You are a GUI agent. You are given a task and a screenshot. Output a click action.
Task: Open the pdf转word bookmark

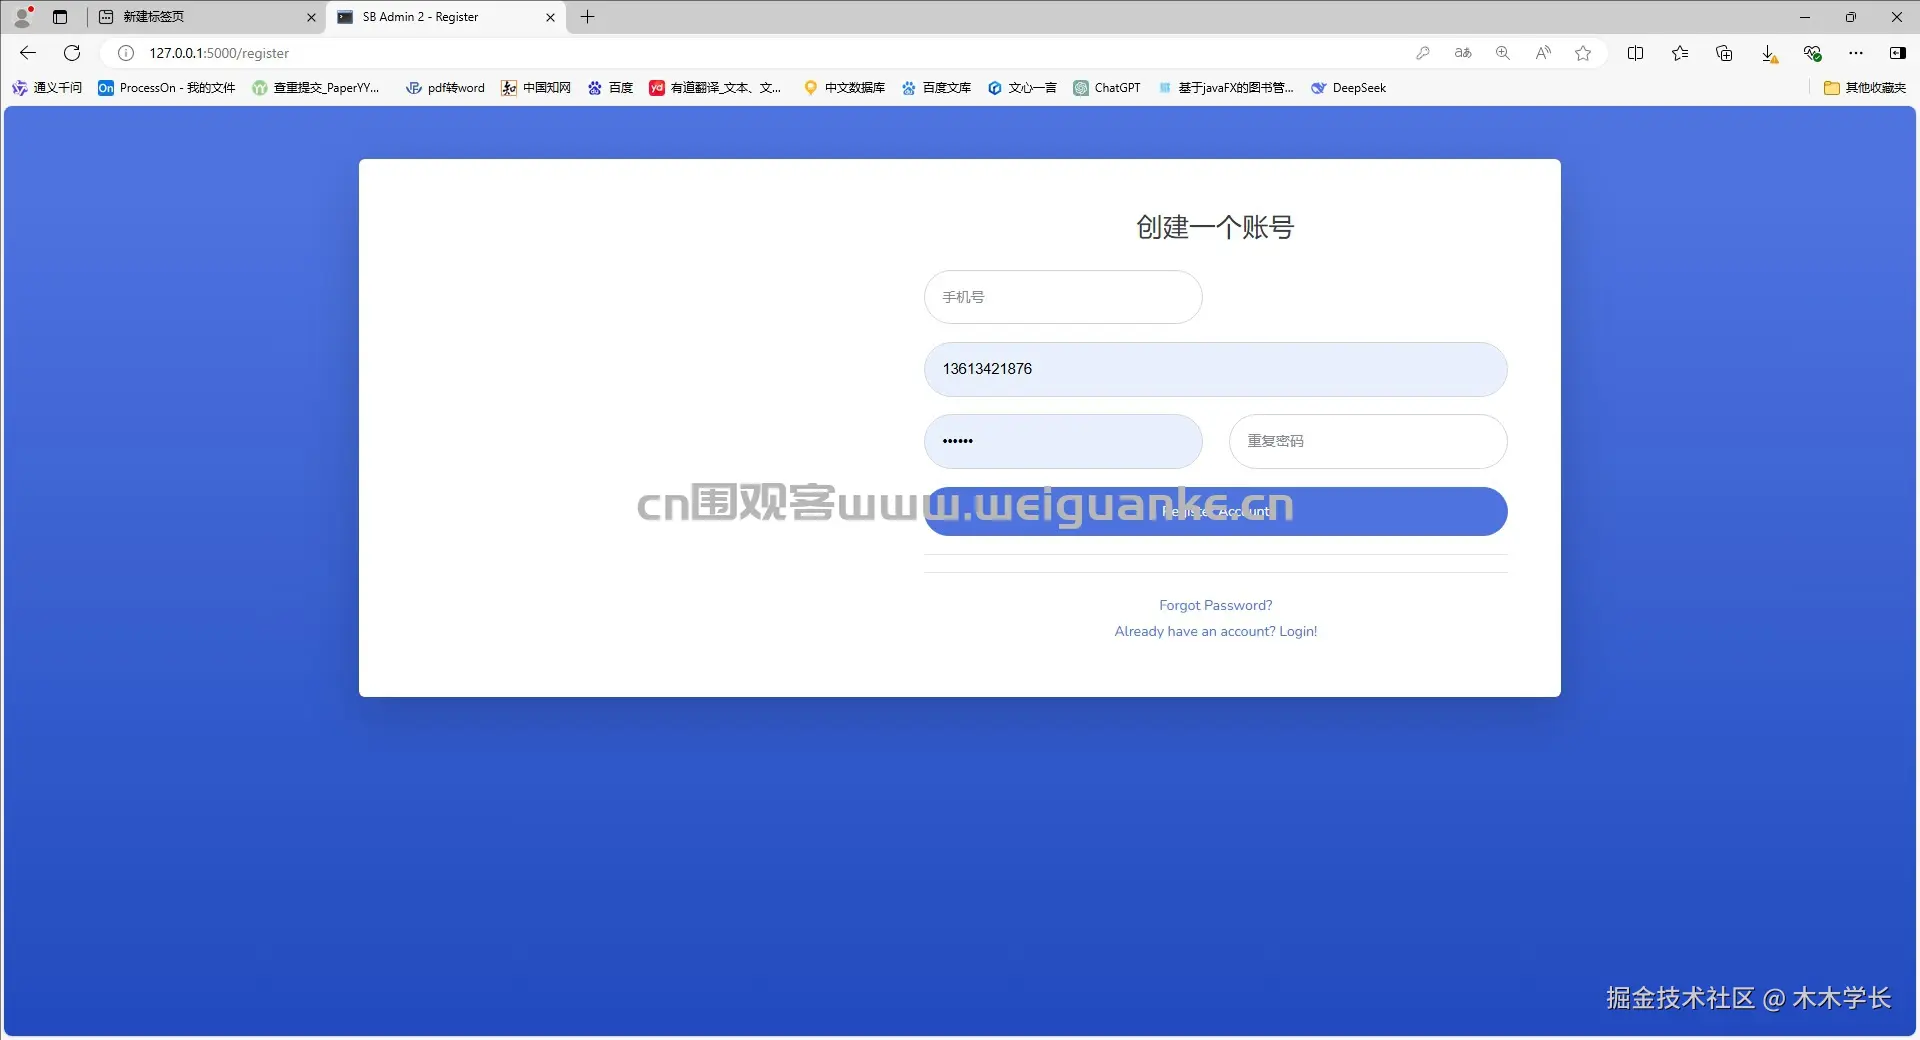pos(445,88)
